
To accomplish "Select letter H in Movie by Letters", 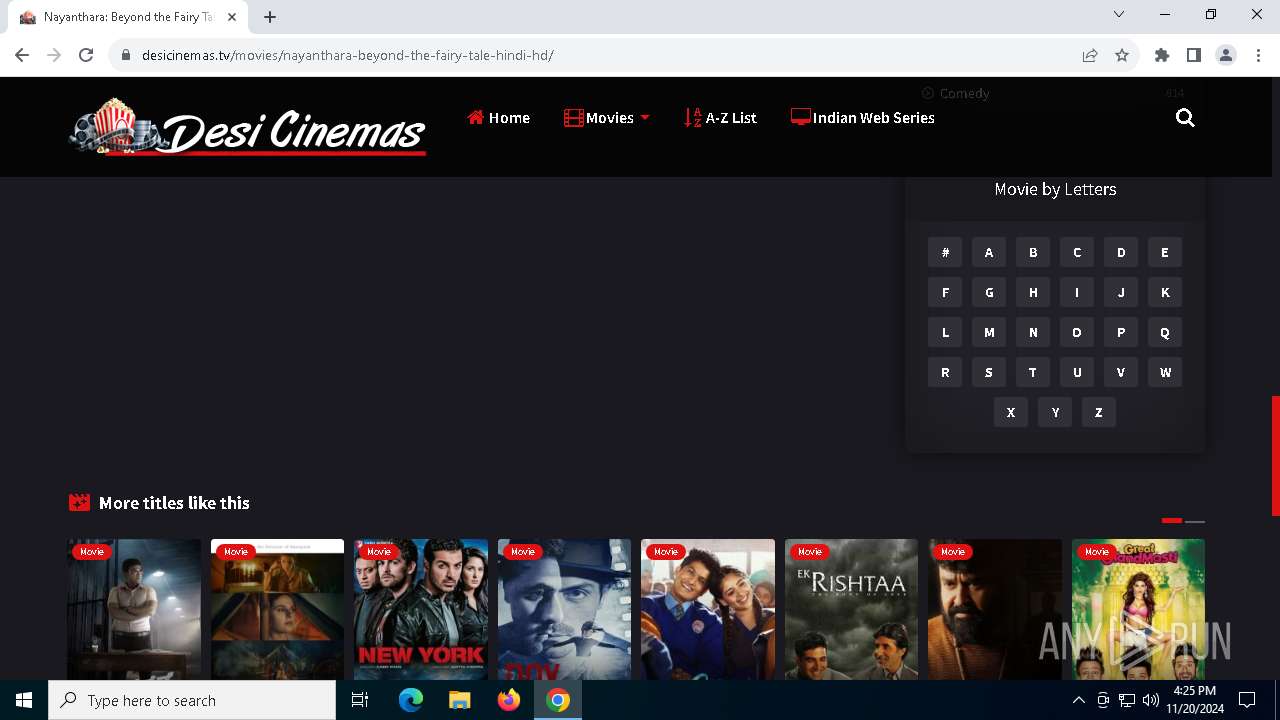I will (x=1033, y=293).
